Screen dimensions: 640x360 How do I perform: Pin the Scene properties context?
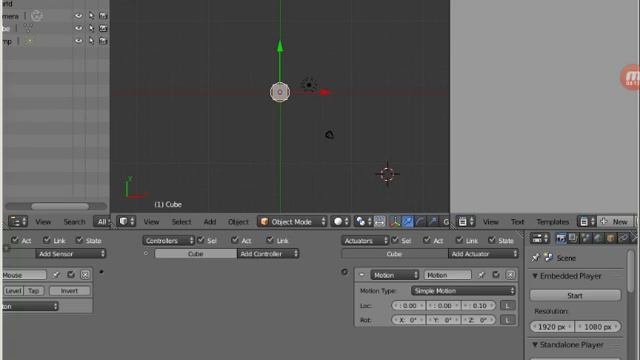(536, 258)
